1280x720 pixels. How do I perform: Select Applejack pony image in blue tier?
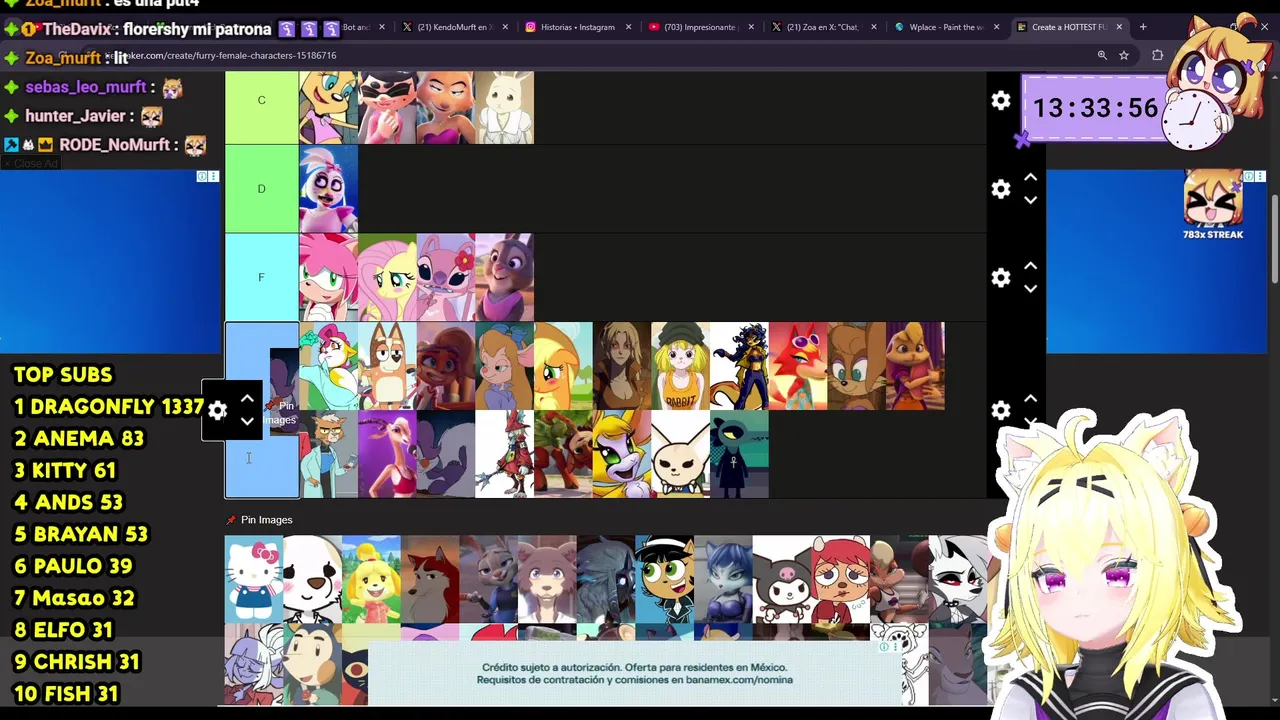tap(564, 366)
